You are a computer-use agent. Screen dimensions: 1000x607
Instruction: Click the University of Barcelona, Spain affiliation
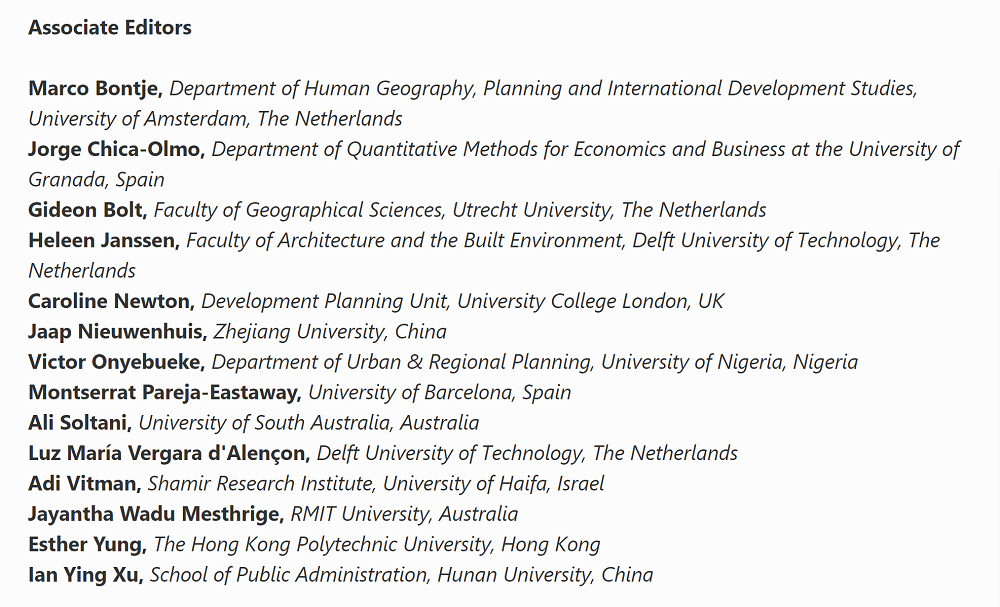click(x=439, y=392)
